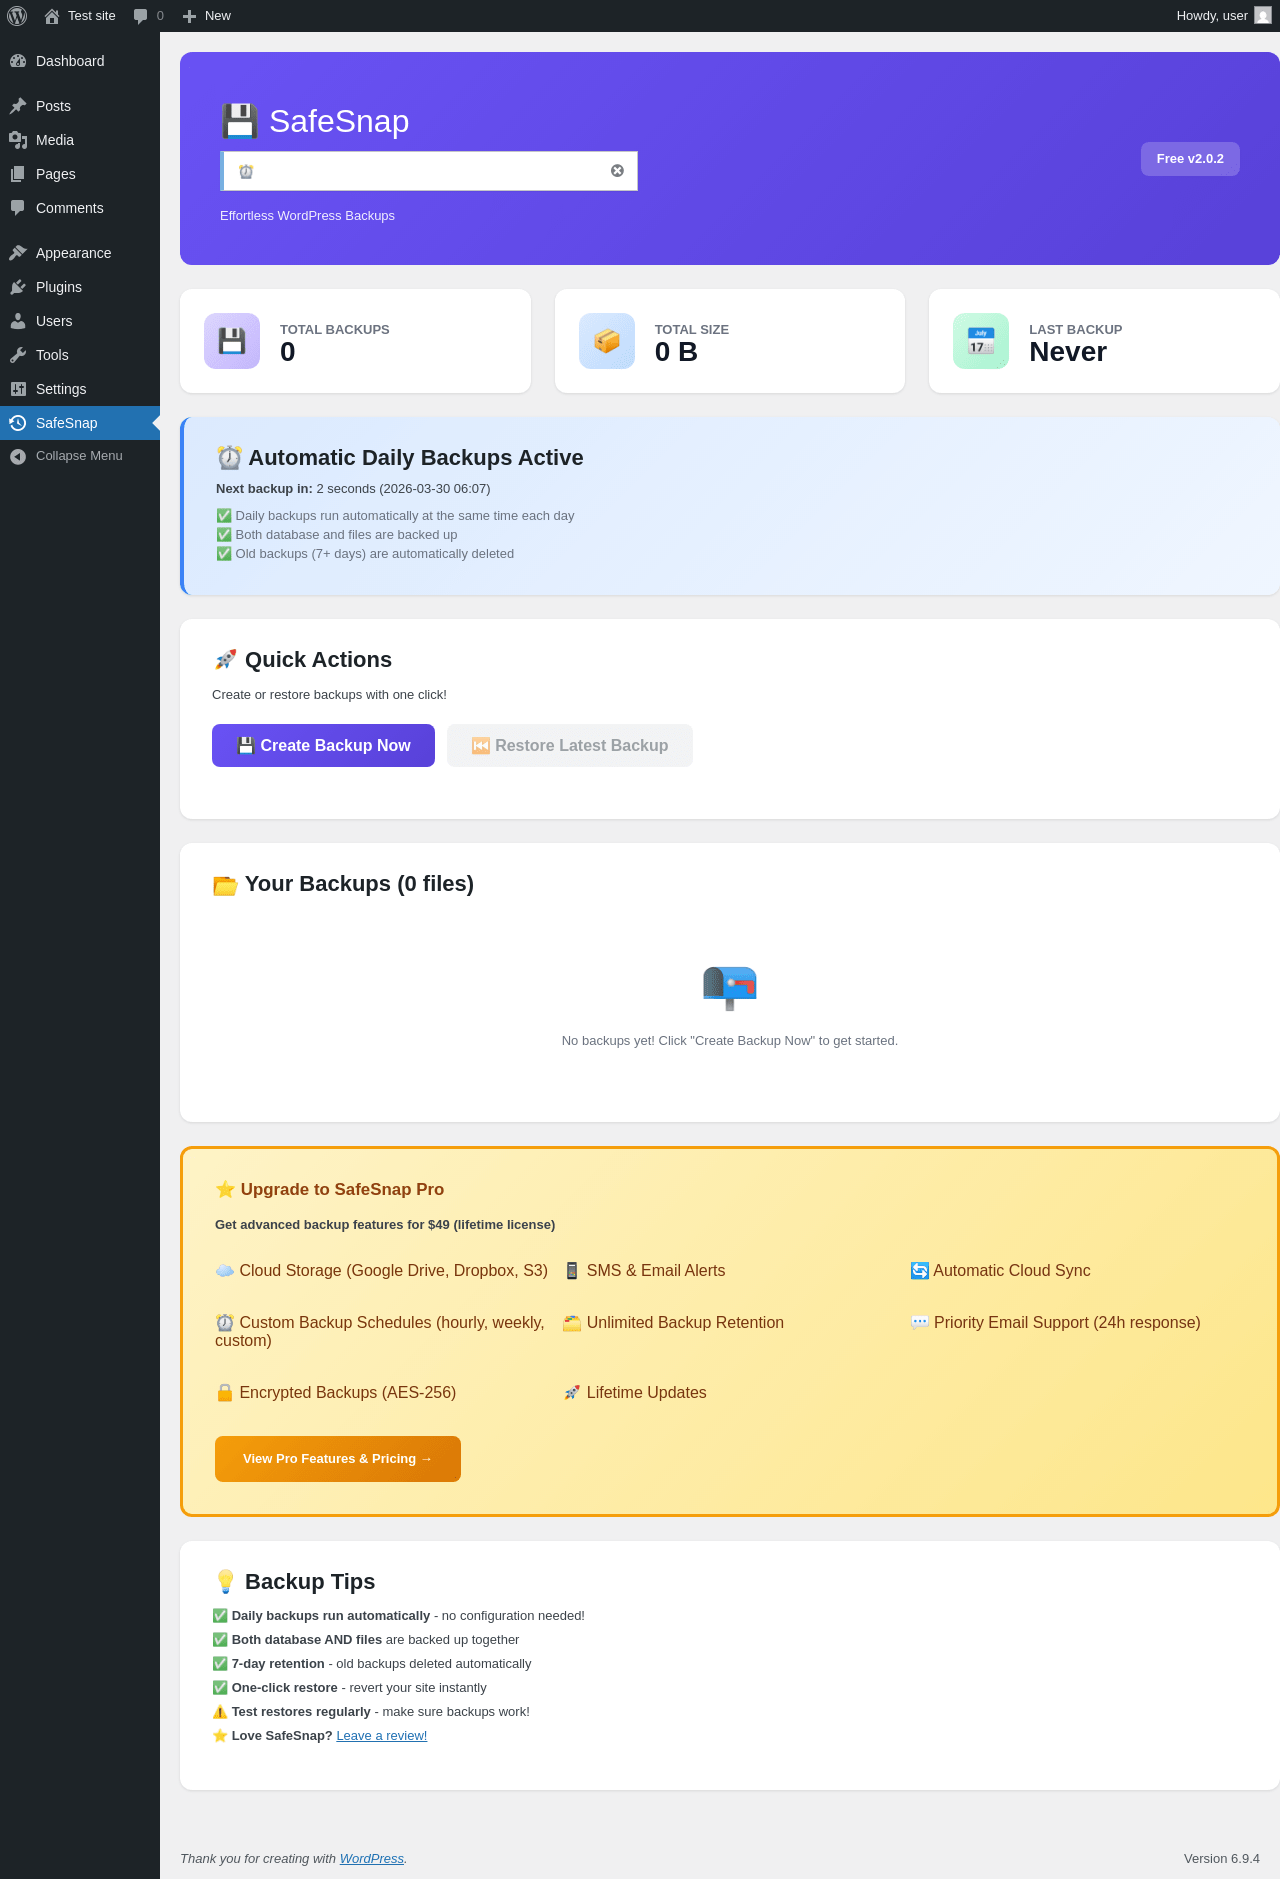Open the Settings menu in sidebar
The width and height of the screenshot is (1280, 1879).
point(80,389)
